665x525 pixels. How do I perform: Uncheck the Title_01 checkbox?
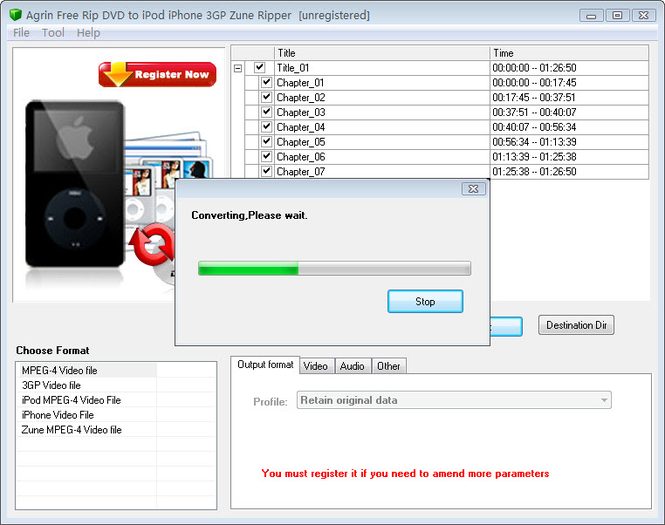[260, 67]
